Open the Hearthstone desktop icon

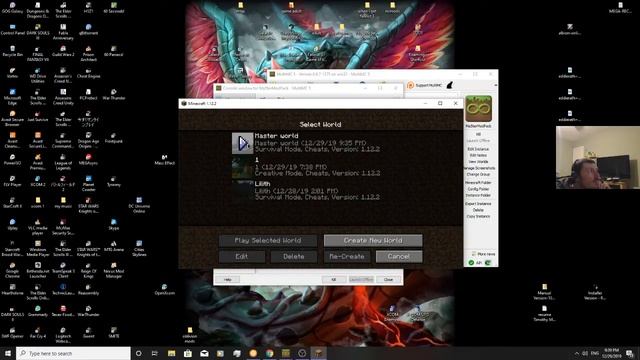click(12, 289)
